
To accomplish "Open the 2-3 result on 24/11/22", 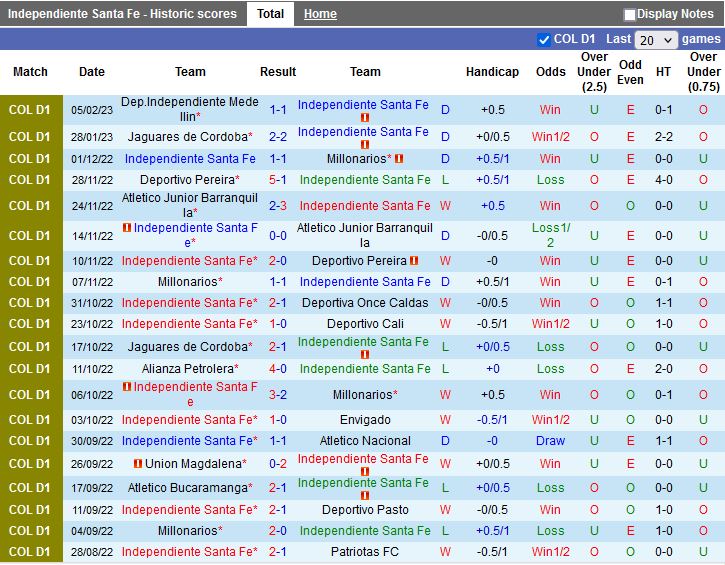I will (x=278, y=205).
